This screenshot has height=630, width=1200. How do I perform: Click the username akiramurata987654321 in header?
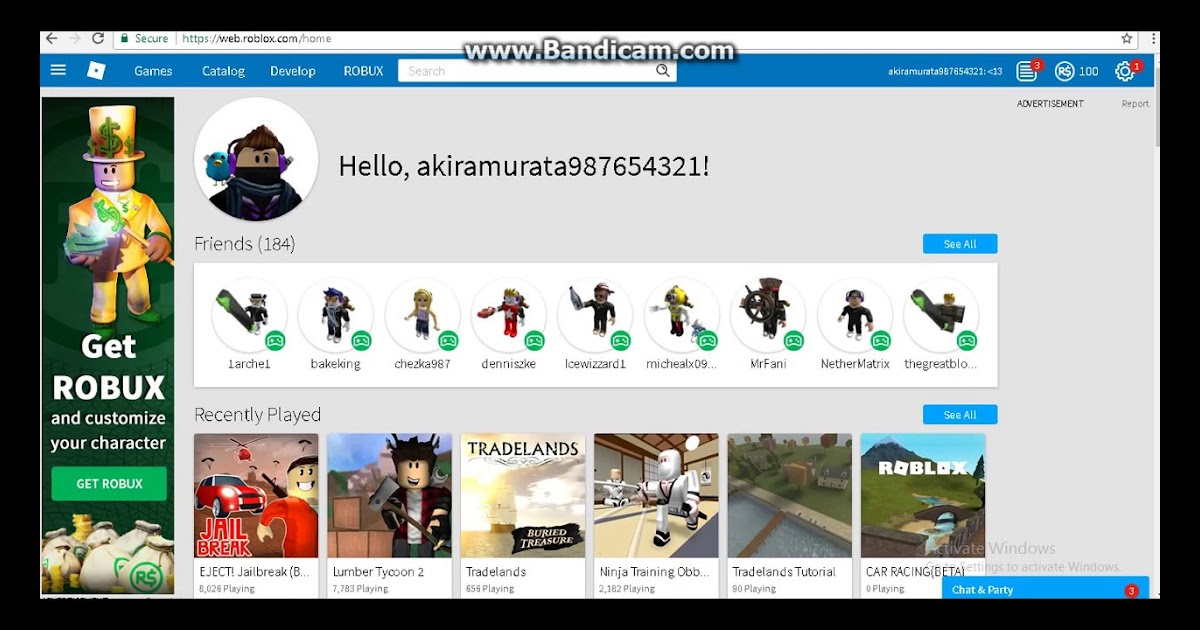[x=945, y=71]
